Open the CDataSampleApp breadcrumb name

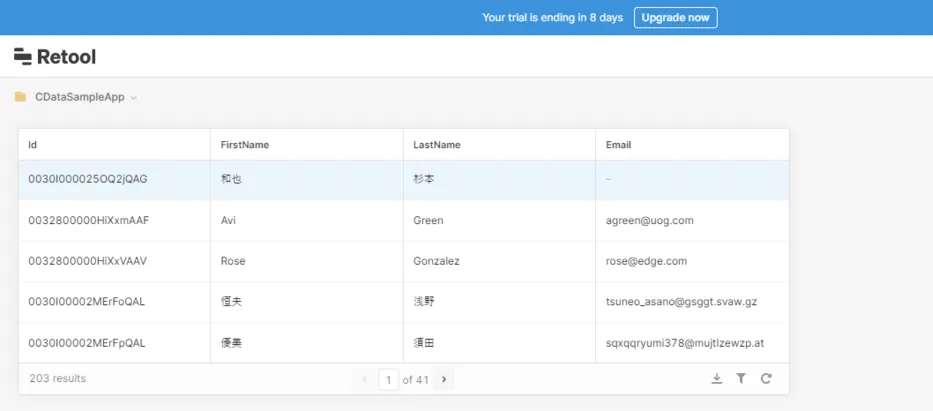(79, 98)
